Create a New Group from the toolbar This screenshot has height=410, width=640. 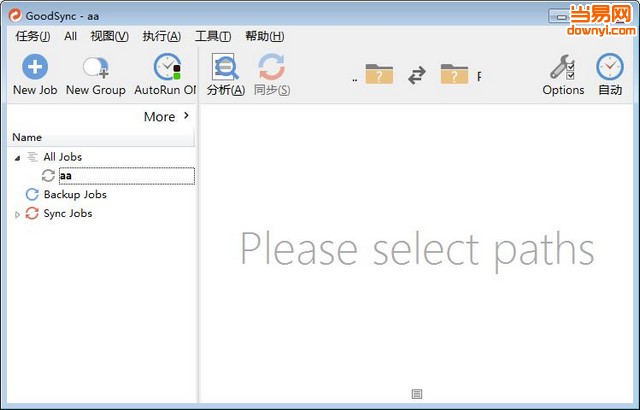coord(96,68)
